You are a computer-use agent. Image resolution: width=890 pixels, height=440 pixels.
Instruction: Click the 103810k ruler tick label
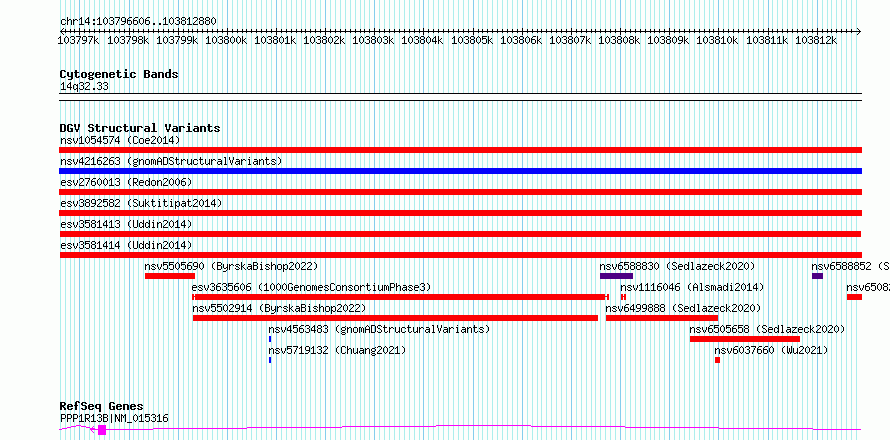pos(717,40)
